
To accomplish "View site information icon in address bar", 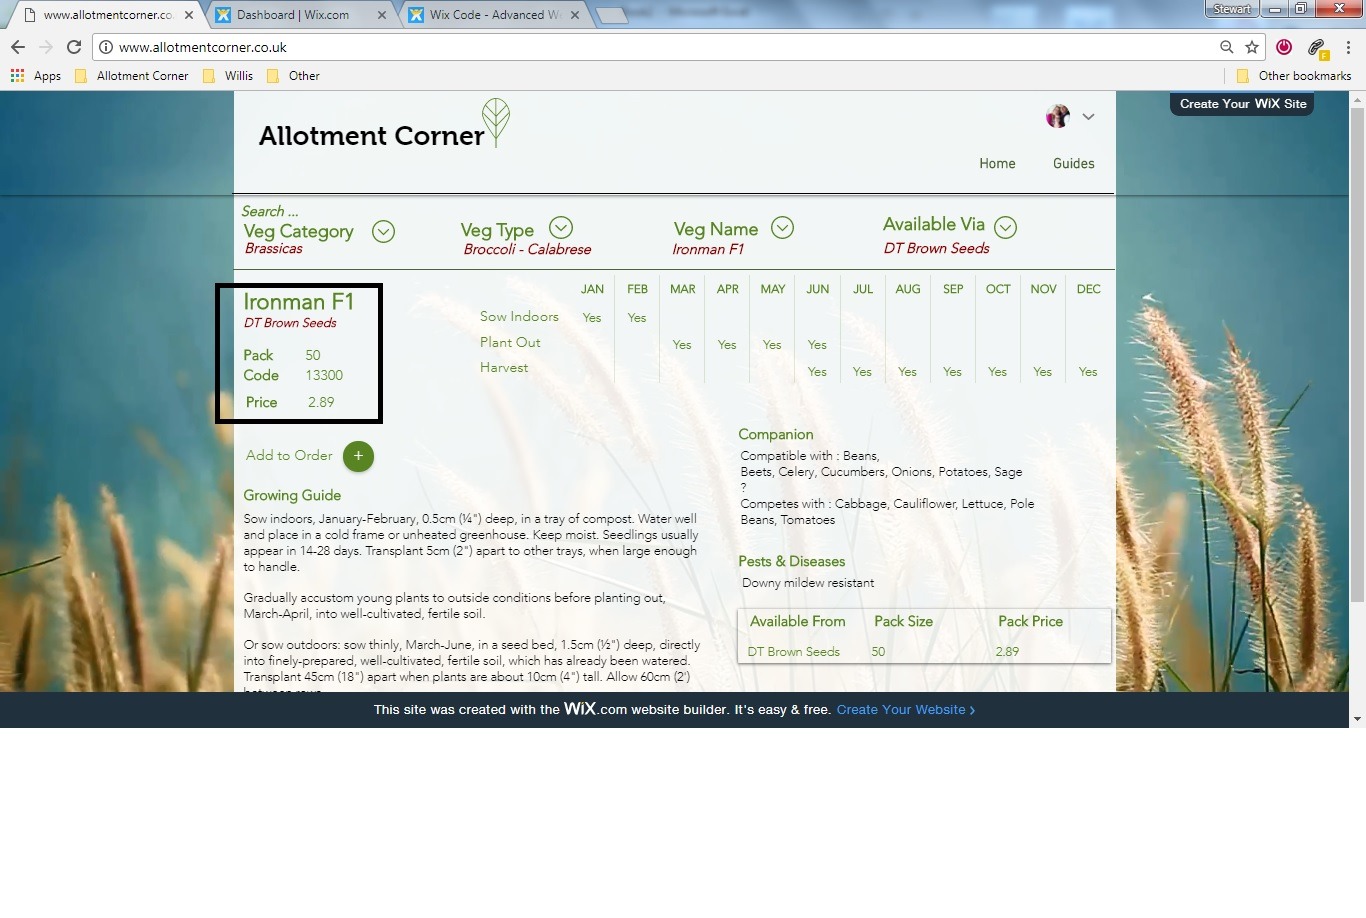I will 106,47.
